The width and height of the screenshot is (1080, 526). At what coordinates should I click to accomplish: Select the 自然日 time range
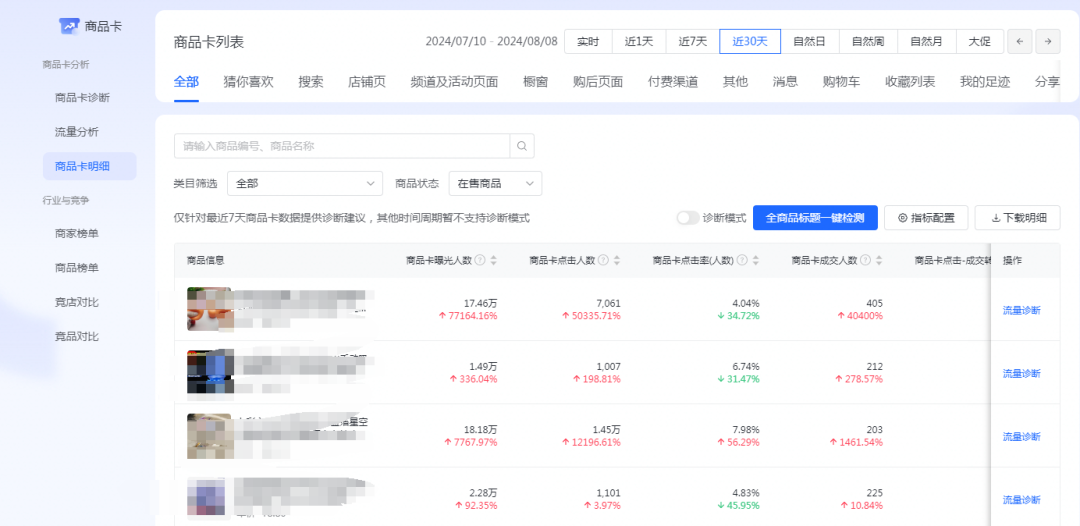(809, 41)
